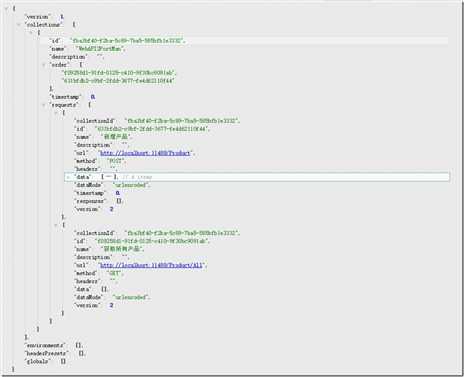The width and height of the screenshot is (464, 377).
Task: Select "collectionId" value in the GET request
Action: coord(181,233)
